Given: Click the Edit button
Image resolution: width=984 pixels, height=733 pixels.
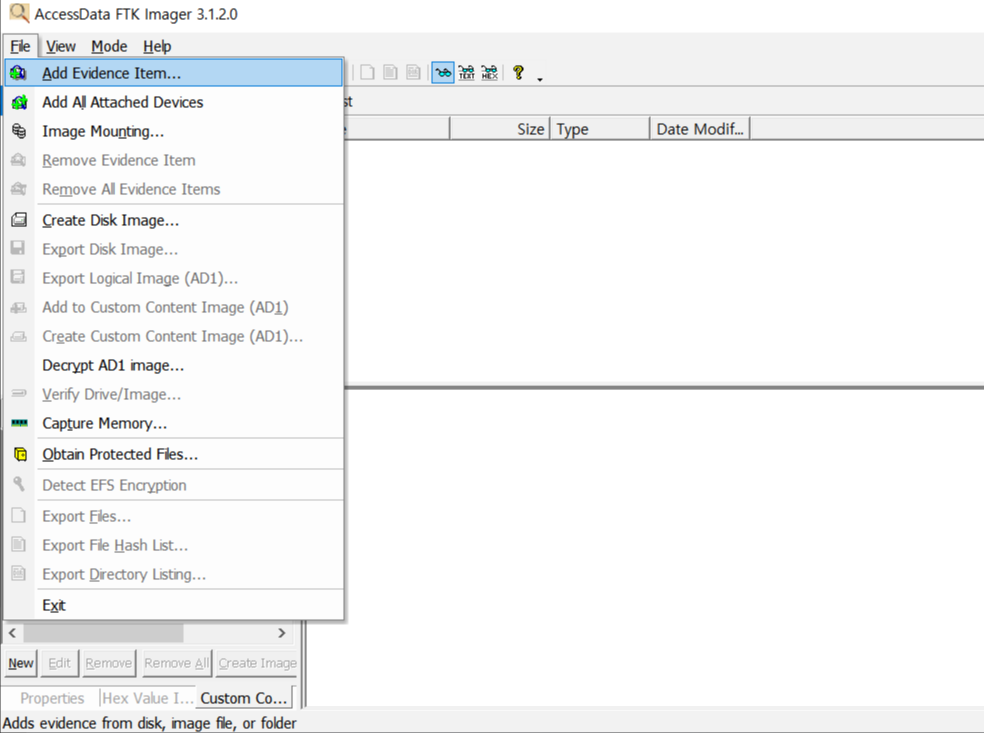Looking at the screenshot, I should 60,663.
